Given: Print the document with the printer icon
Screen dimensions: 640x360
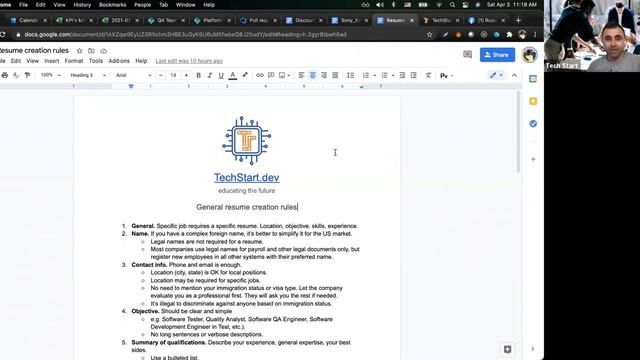Looking at the screenshot, I should (x=5, y=75).
